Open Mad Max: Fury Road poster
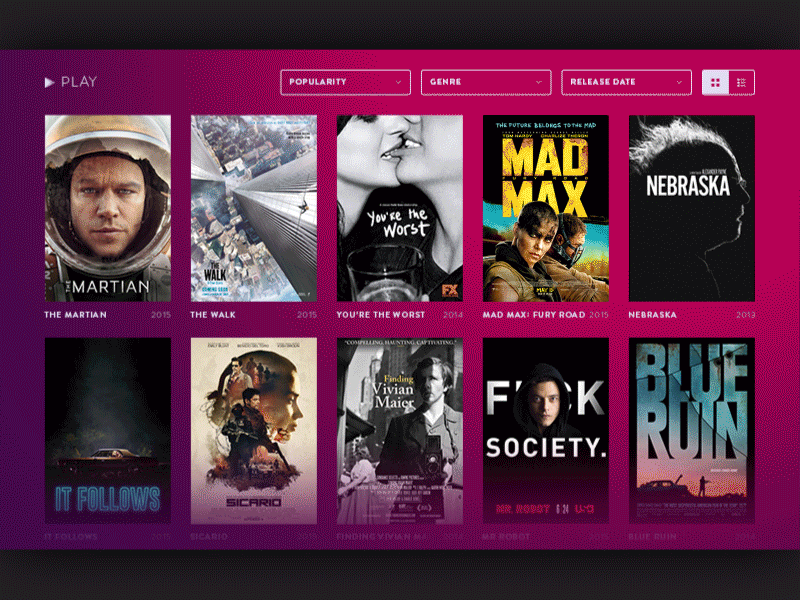This screenshot has width=800, height=600. 545,208
